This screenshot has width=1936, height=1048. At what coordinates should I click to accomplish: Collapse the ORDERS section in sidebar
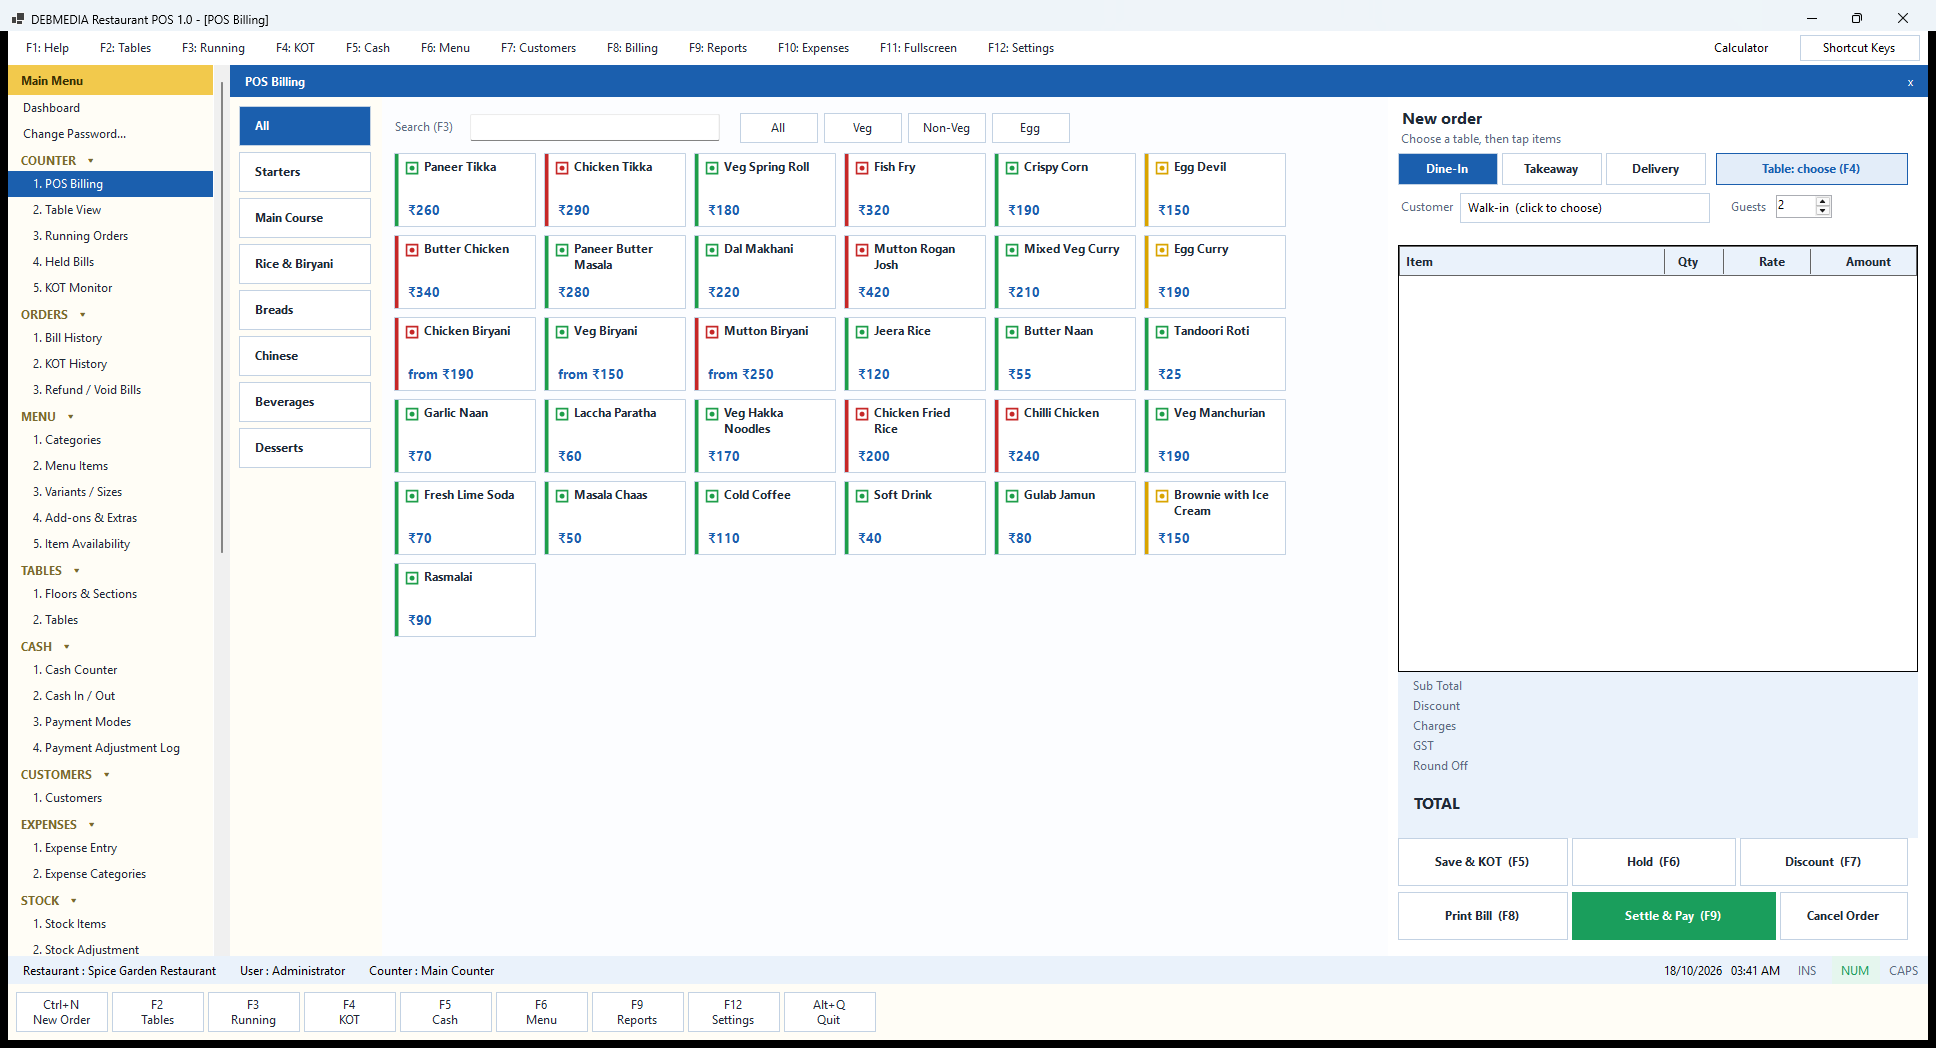click(x=83, y=315)
